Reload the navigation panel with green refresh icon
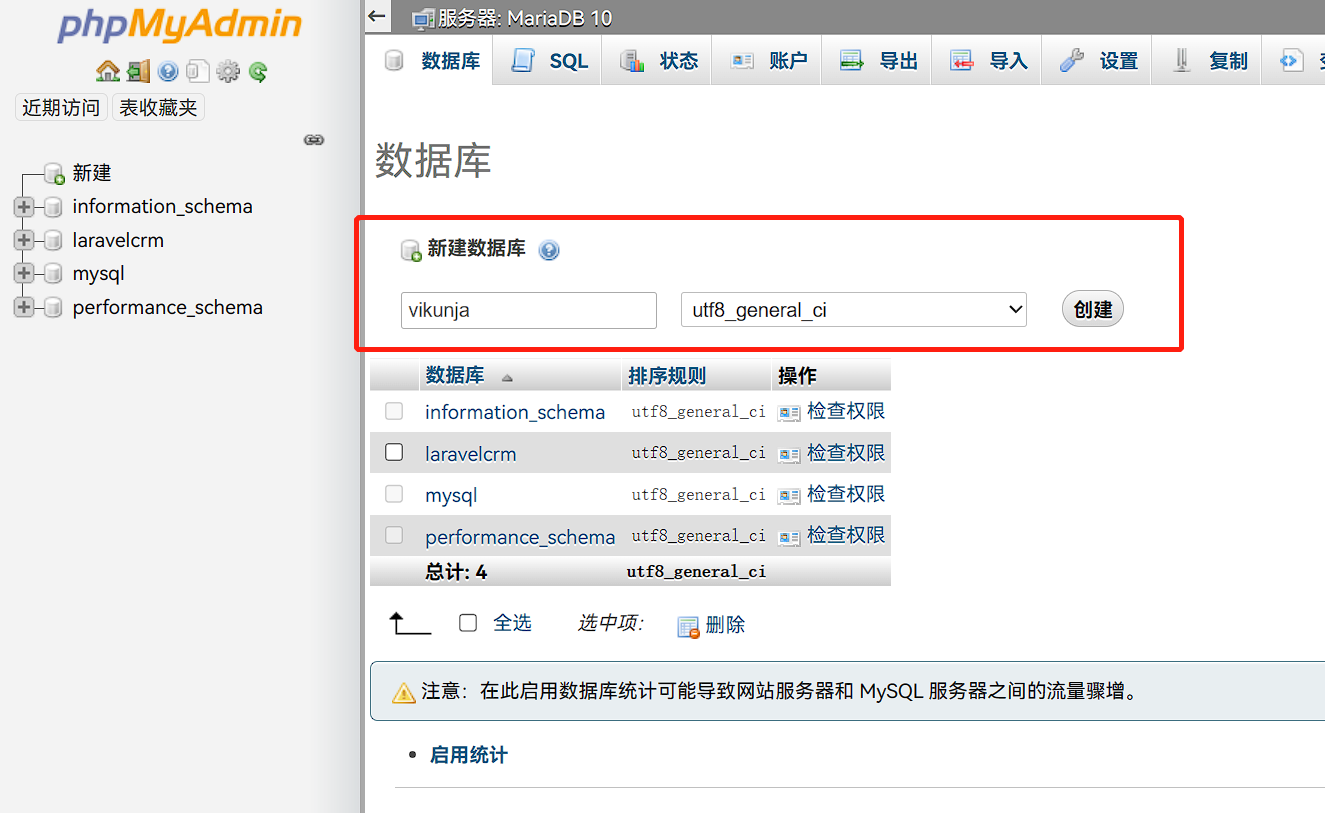This screenshot has width=1325, height=813. (258, 71)
